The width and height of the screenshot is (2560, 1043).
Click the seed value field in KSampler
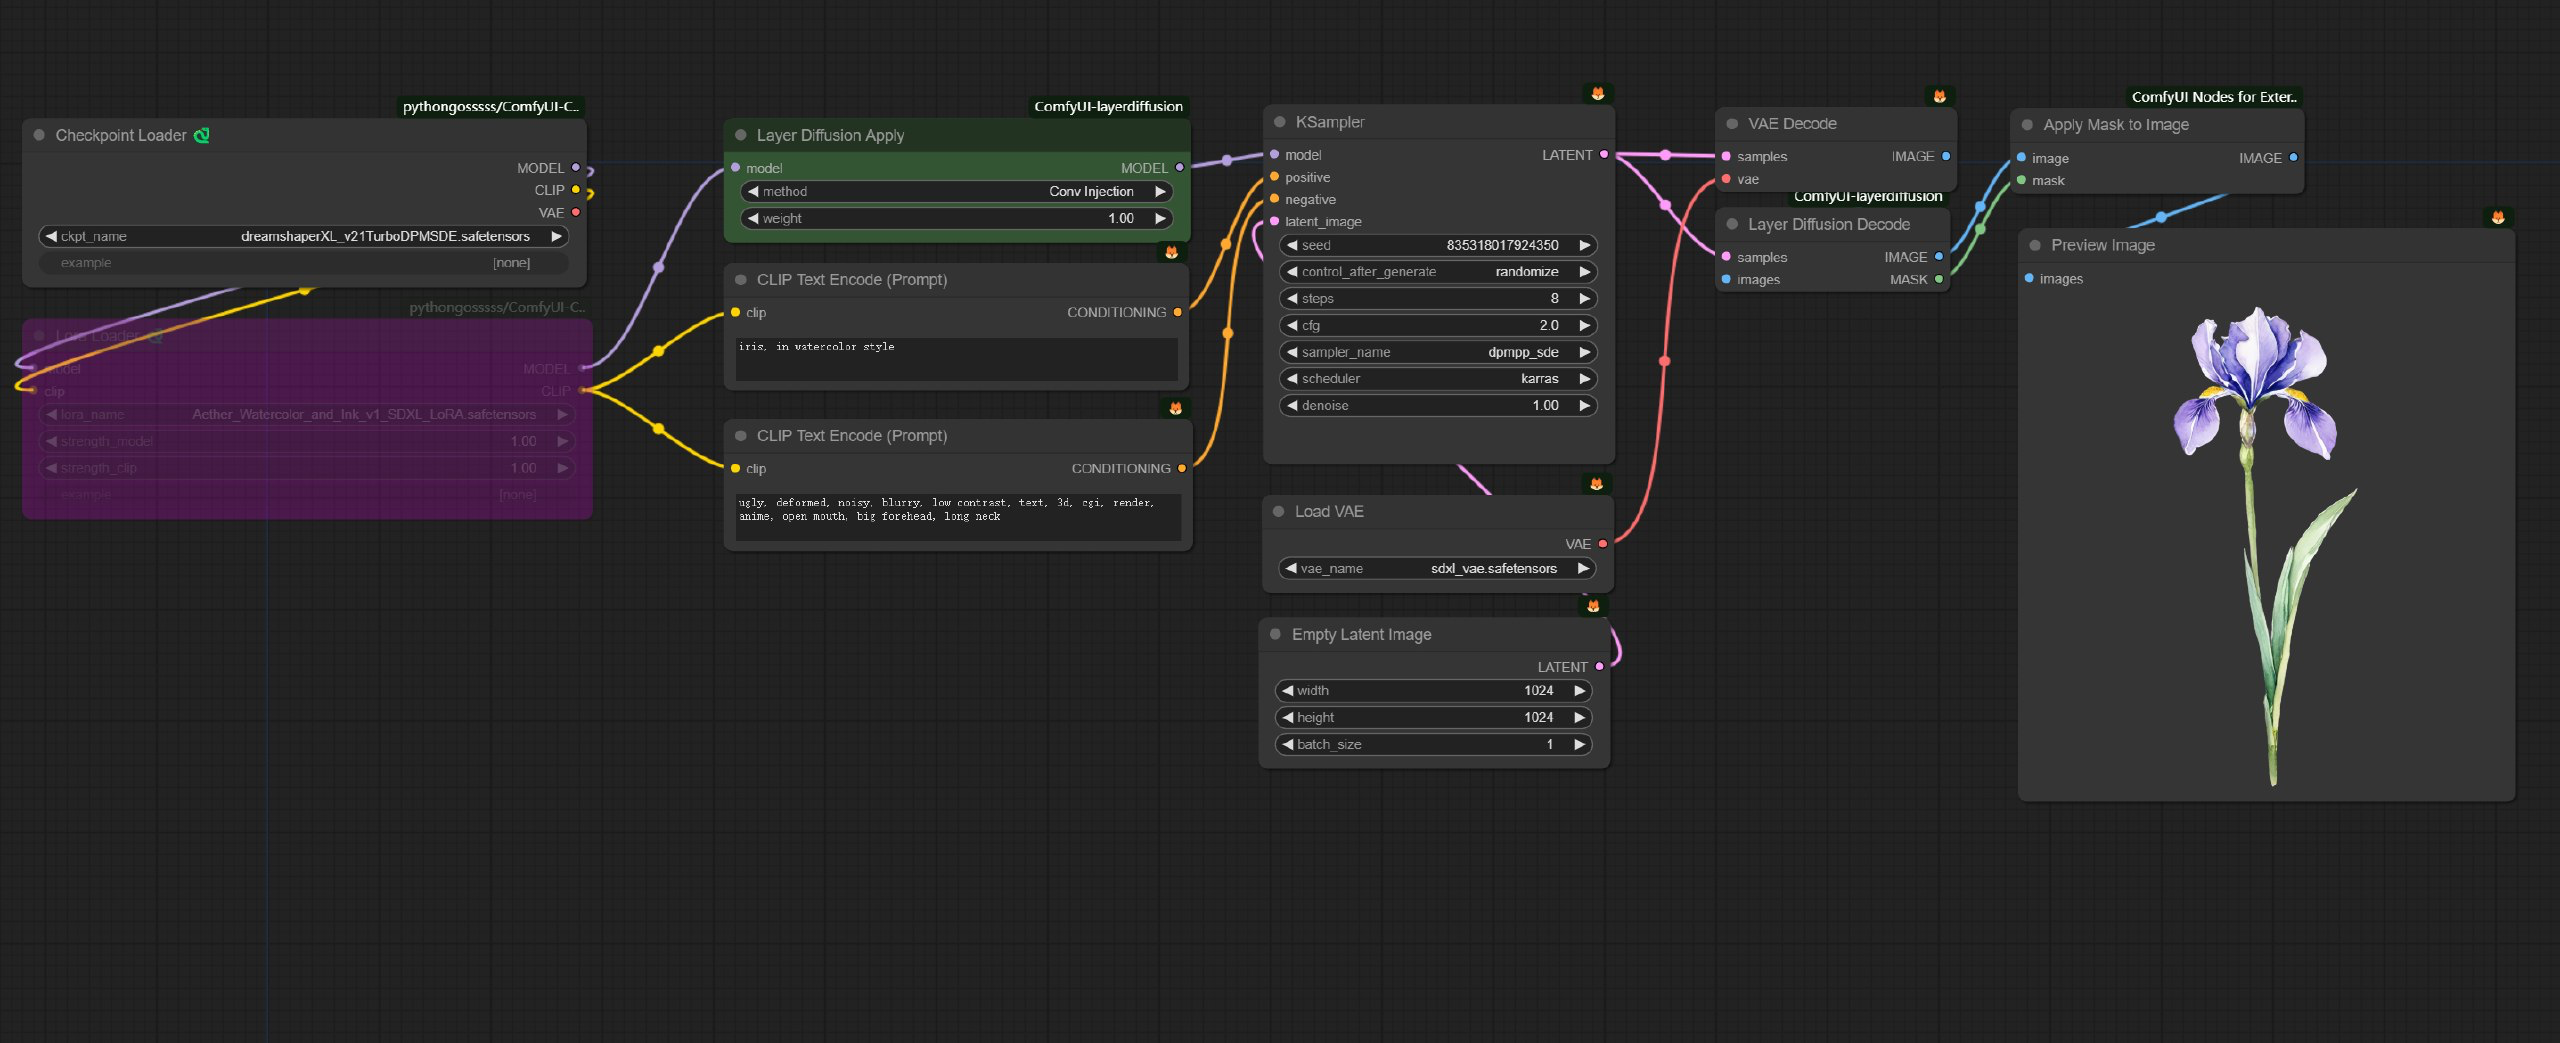1438,245
